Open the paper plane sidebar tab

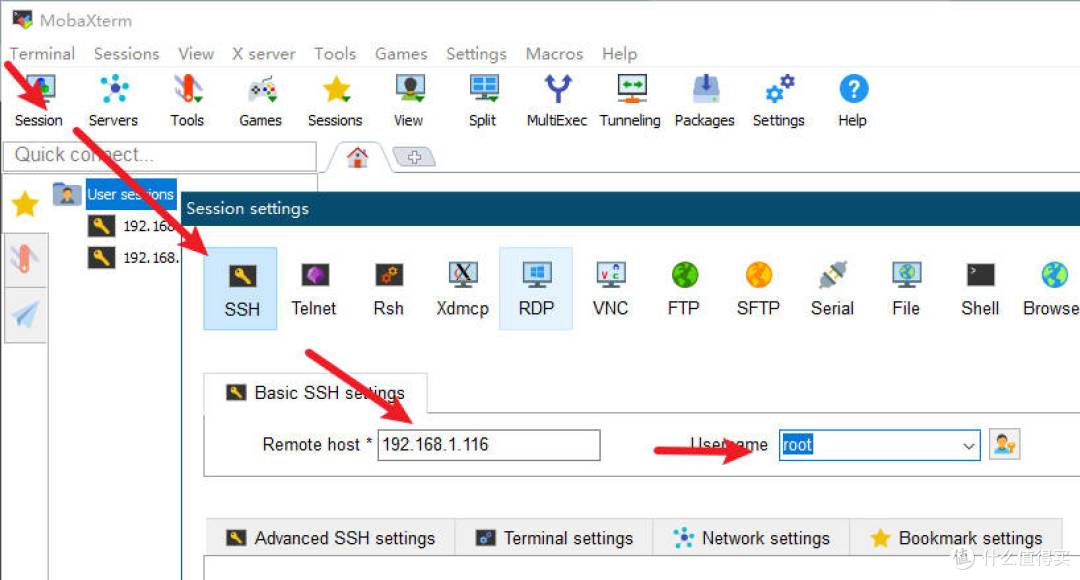pos(25,315)
